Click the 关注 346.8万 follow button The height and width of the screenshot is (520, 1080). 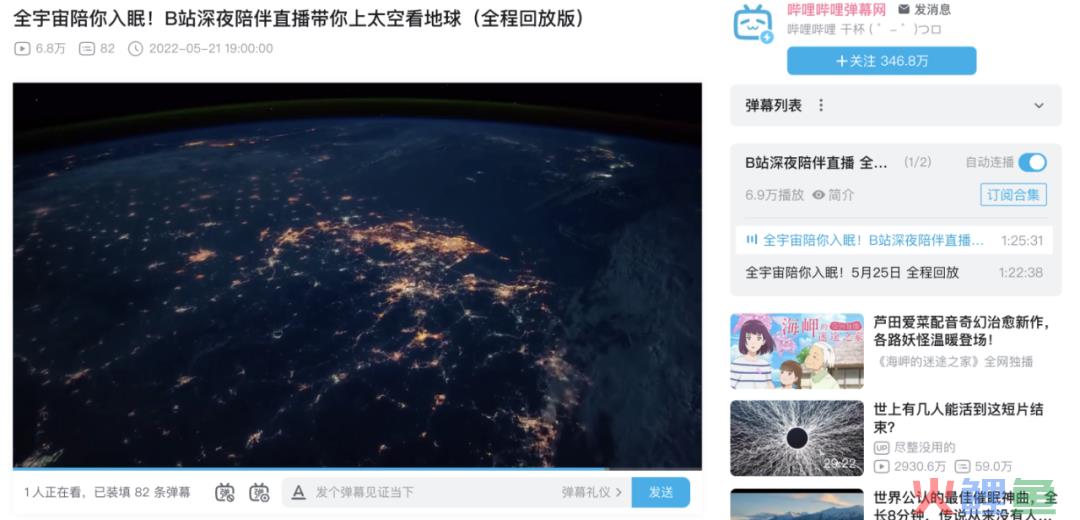point(882,61)
